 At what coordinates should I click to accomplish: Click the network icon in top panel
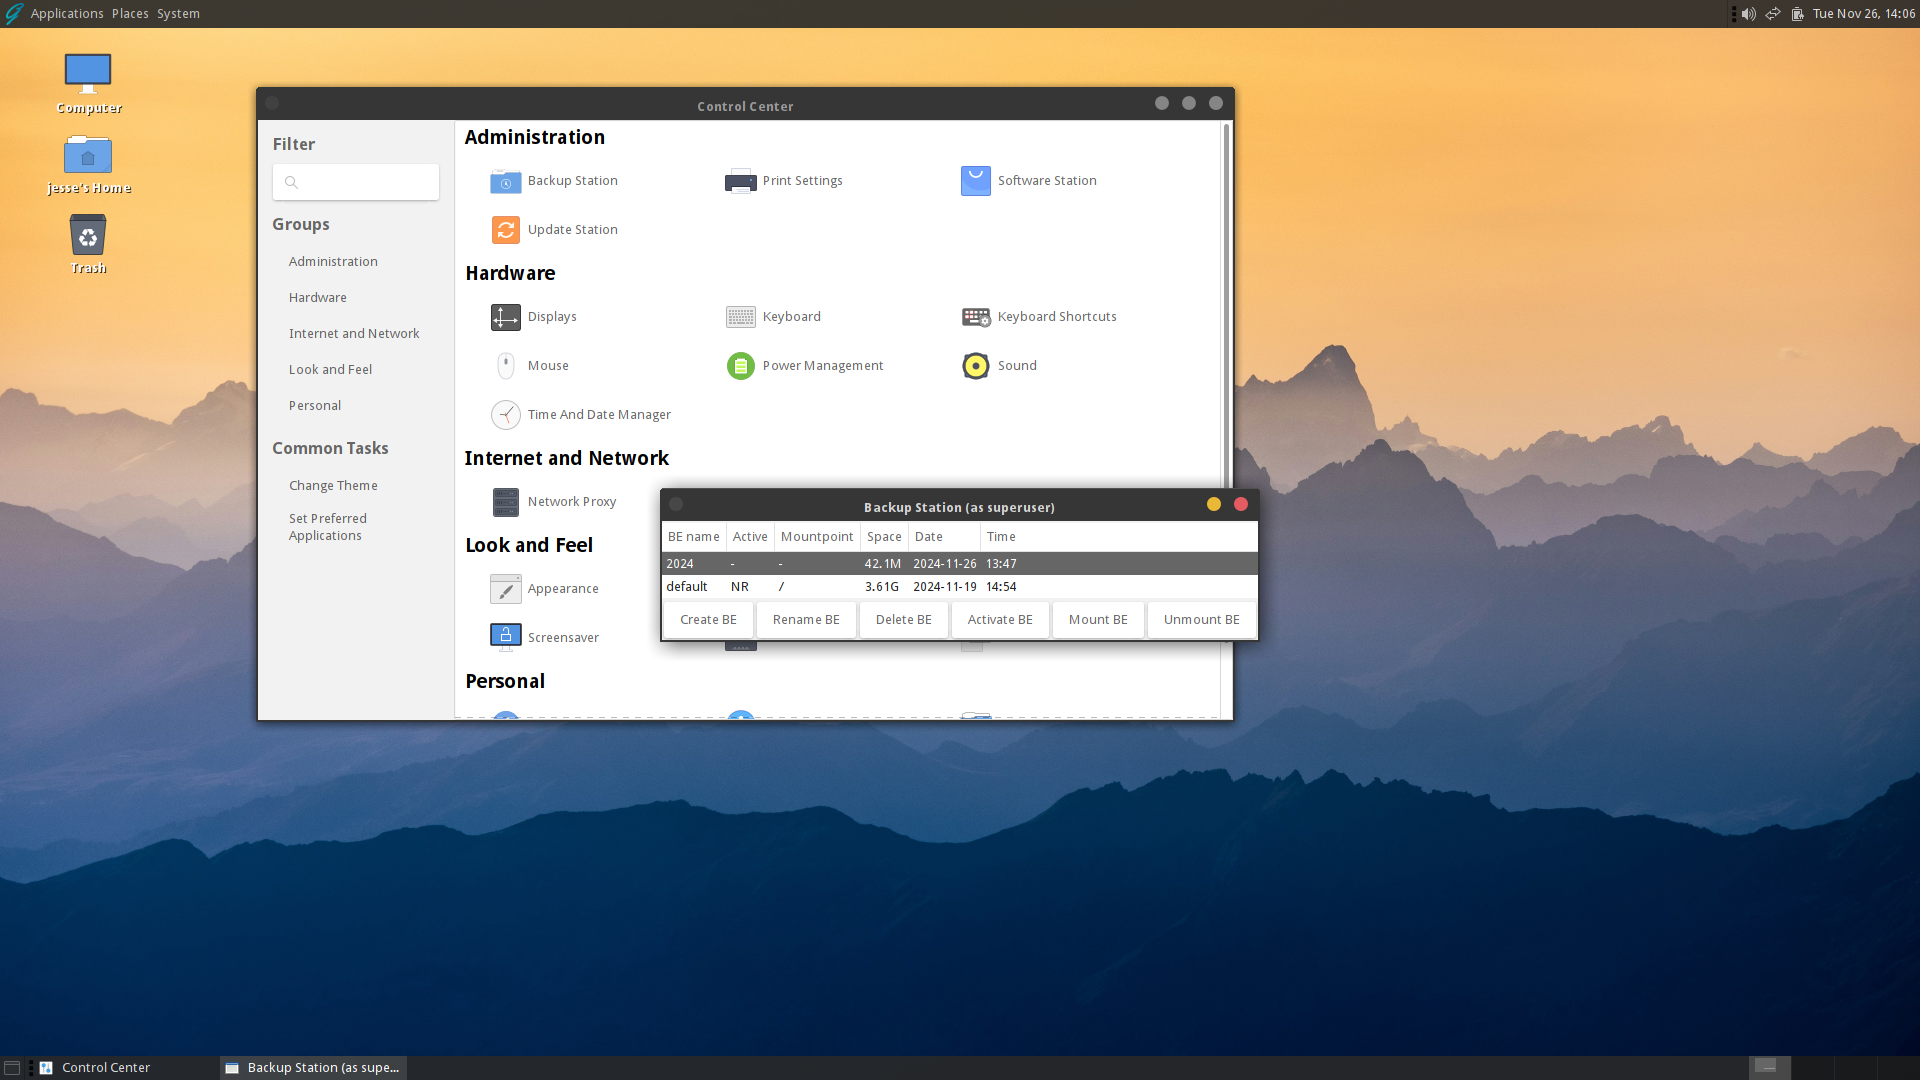click(x=1772, y=14)
